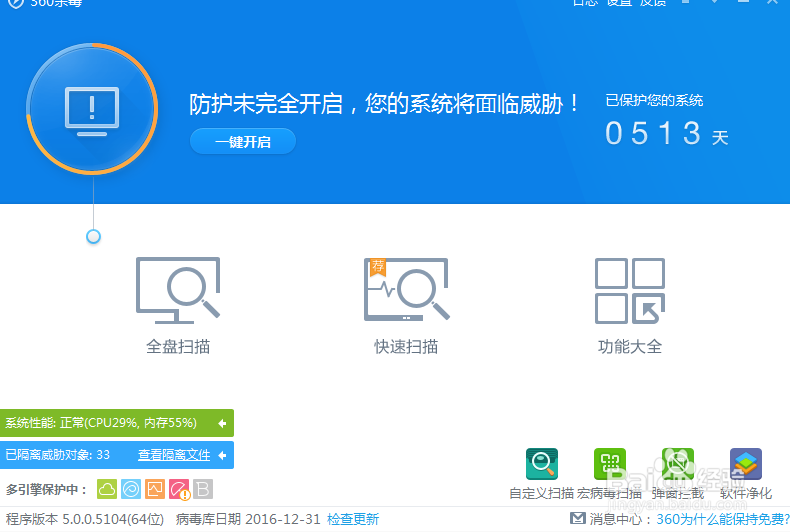
Task: Collapse the green 系统性能 bar arrow
Action: pyautogui.click(x=222, y=423)
